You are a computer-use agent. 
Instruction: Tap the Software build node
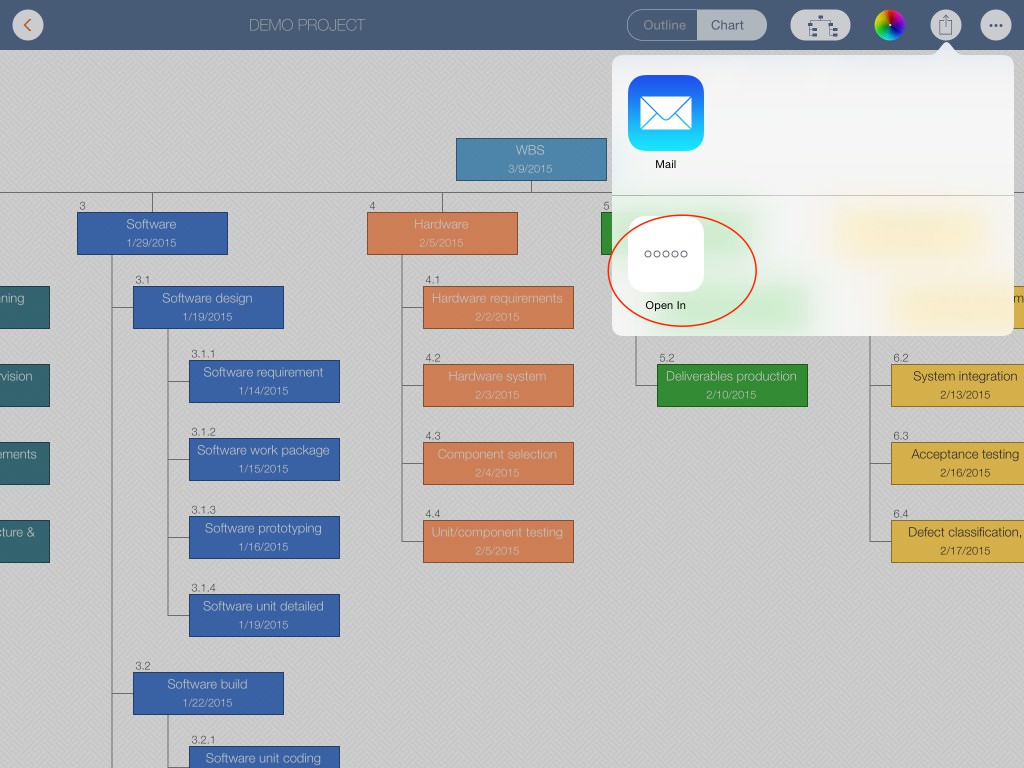point(208,693)
